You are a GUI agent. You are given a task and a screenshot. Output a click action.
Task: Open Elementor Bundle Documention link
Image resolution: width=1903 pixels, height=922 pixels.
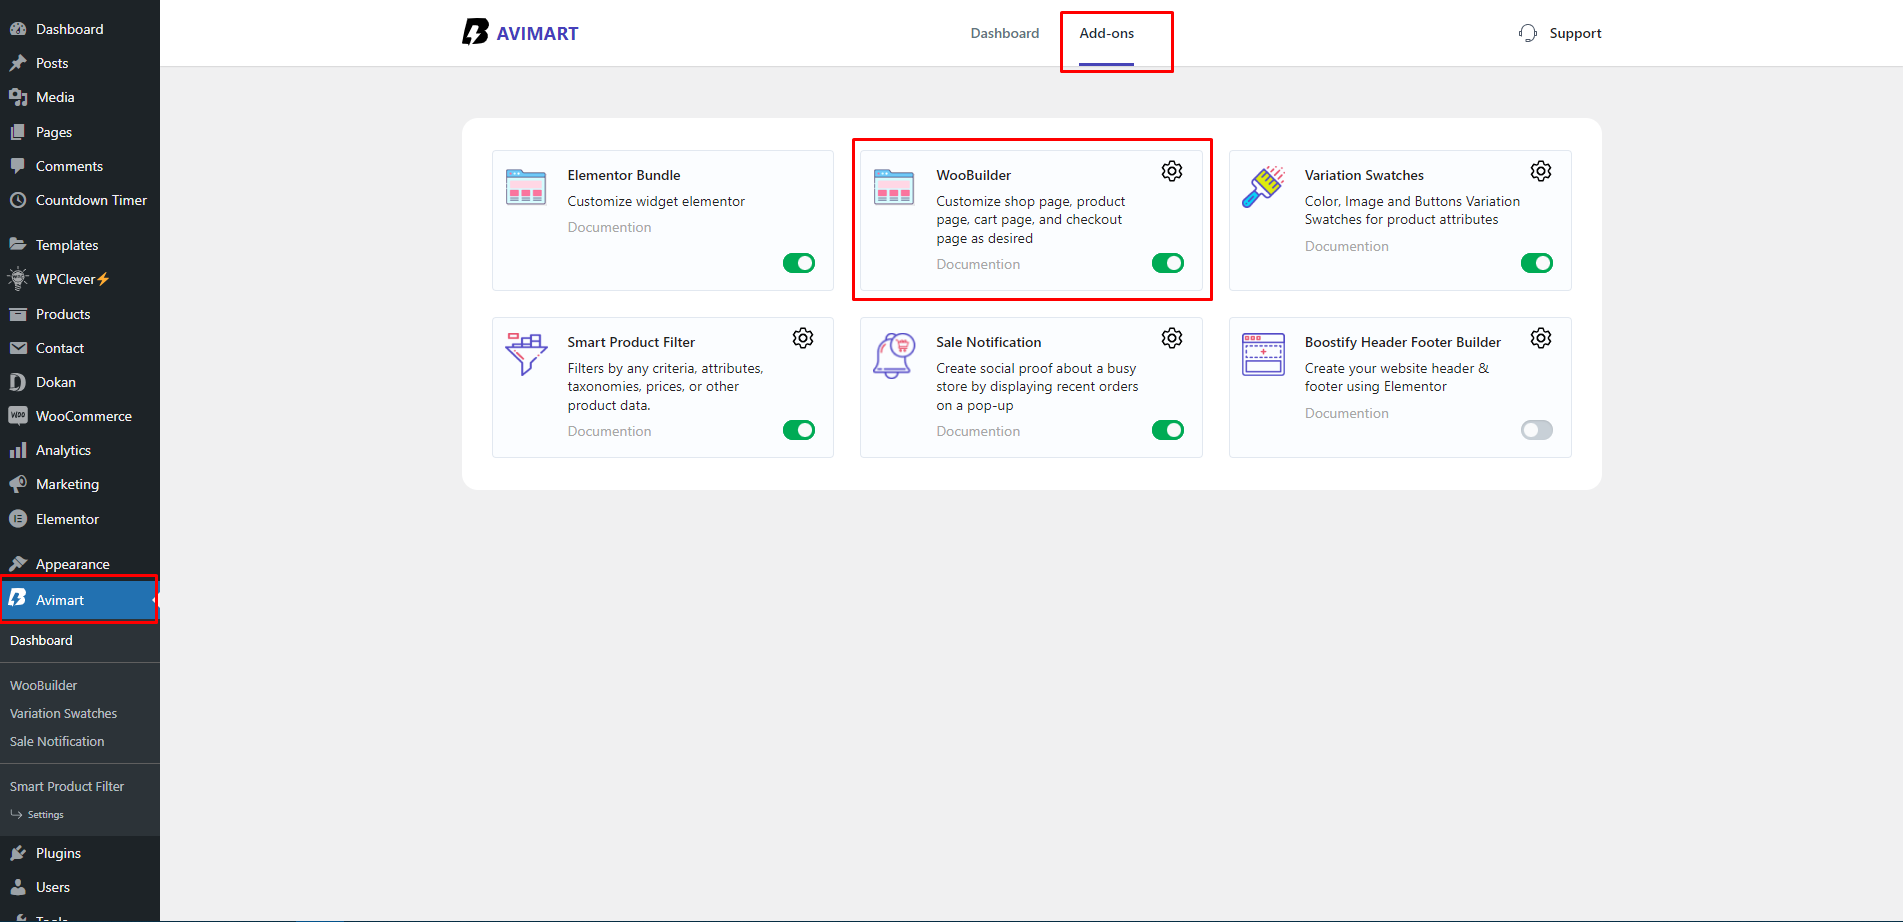point(609,227)
